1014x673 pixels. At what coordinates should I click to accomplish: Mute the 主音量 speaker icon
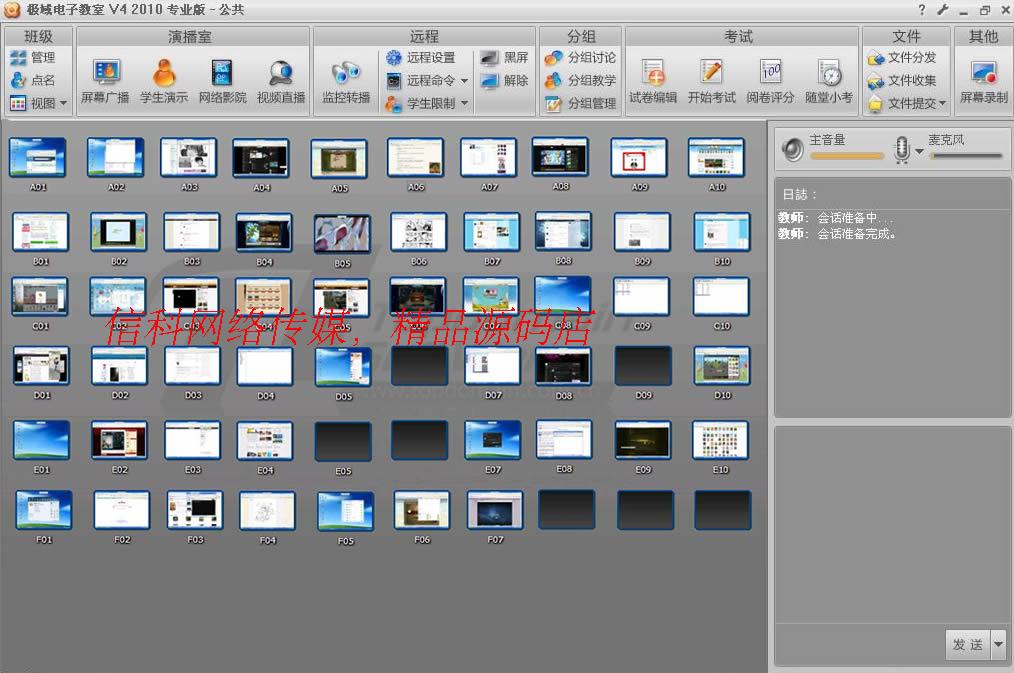pos(793,150)
